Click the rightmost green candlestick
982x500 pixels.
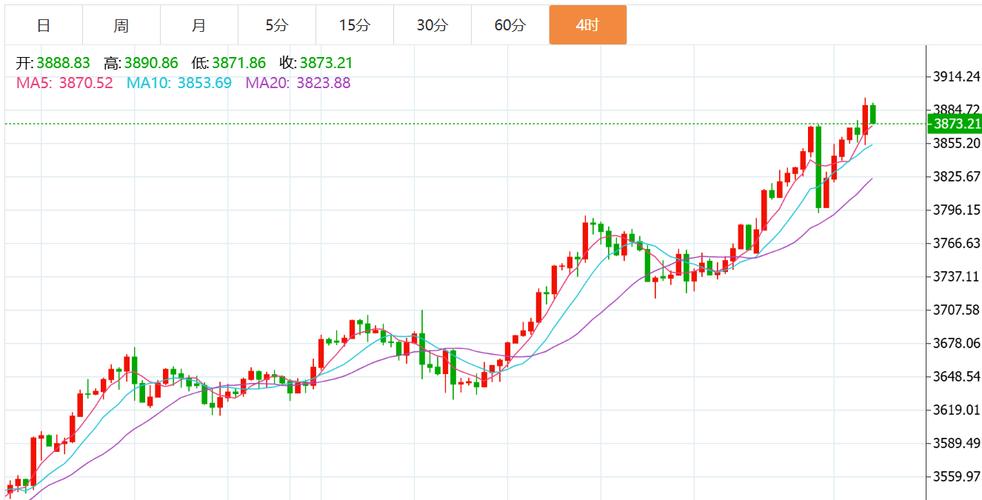pos(874,114)
